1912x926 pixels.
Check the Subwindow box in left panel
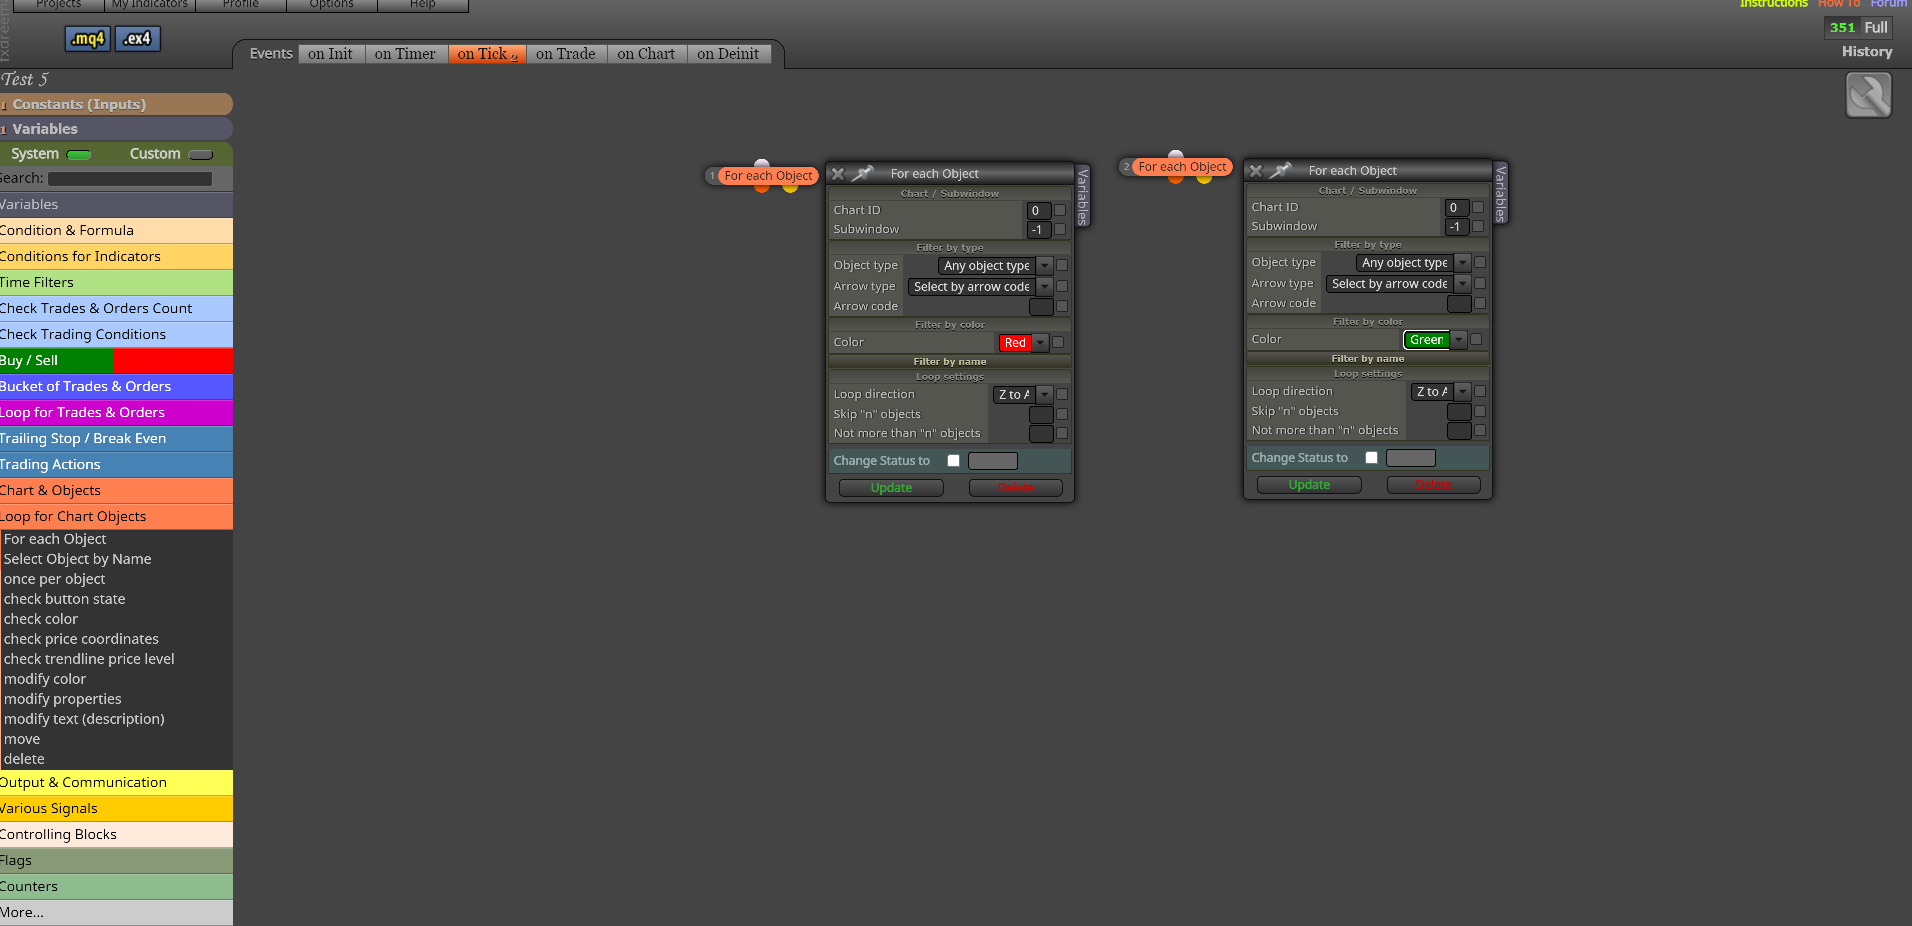click(x=1060, y=229)
